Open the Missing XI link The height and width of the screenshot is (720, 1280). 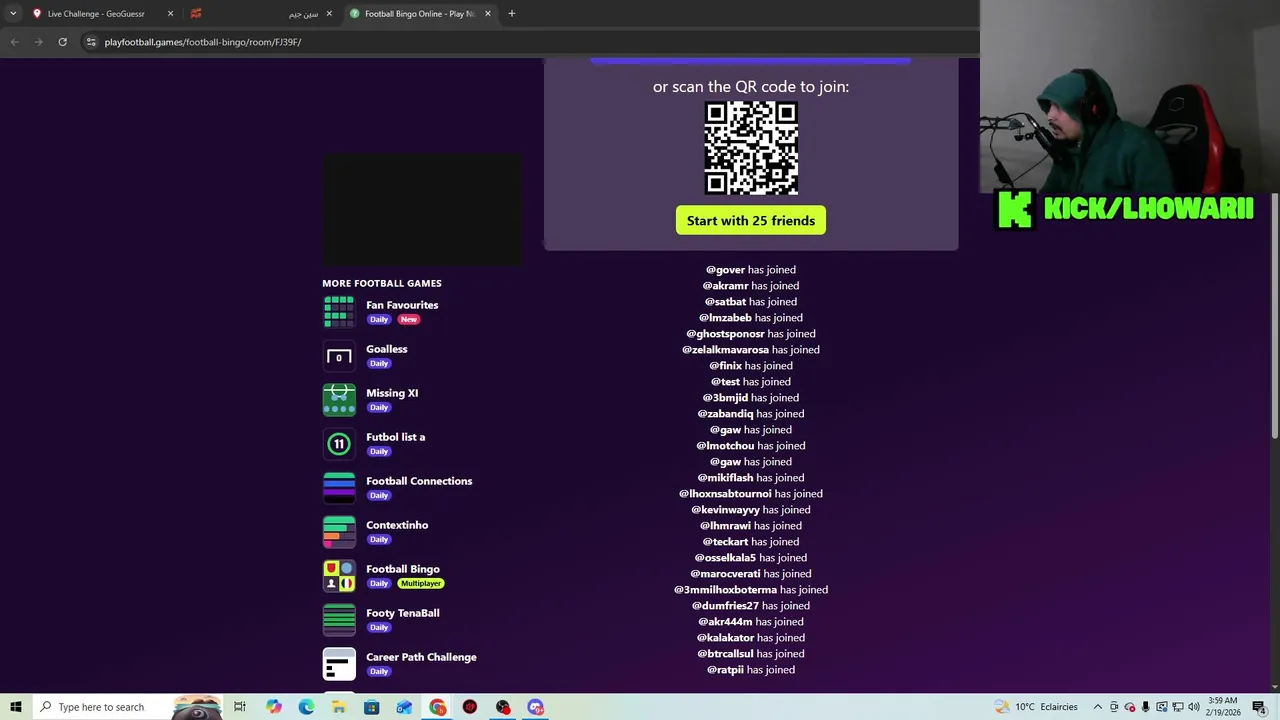click(392, 393)
